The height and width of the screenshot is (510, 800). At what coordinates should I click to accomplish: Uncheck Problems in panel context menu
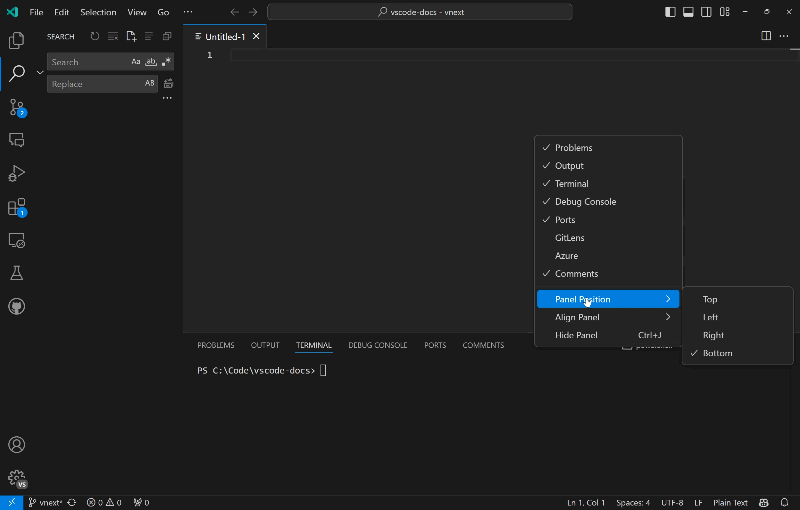click(573, 148)
